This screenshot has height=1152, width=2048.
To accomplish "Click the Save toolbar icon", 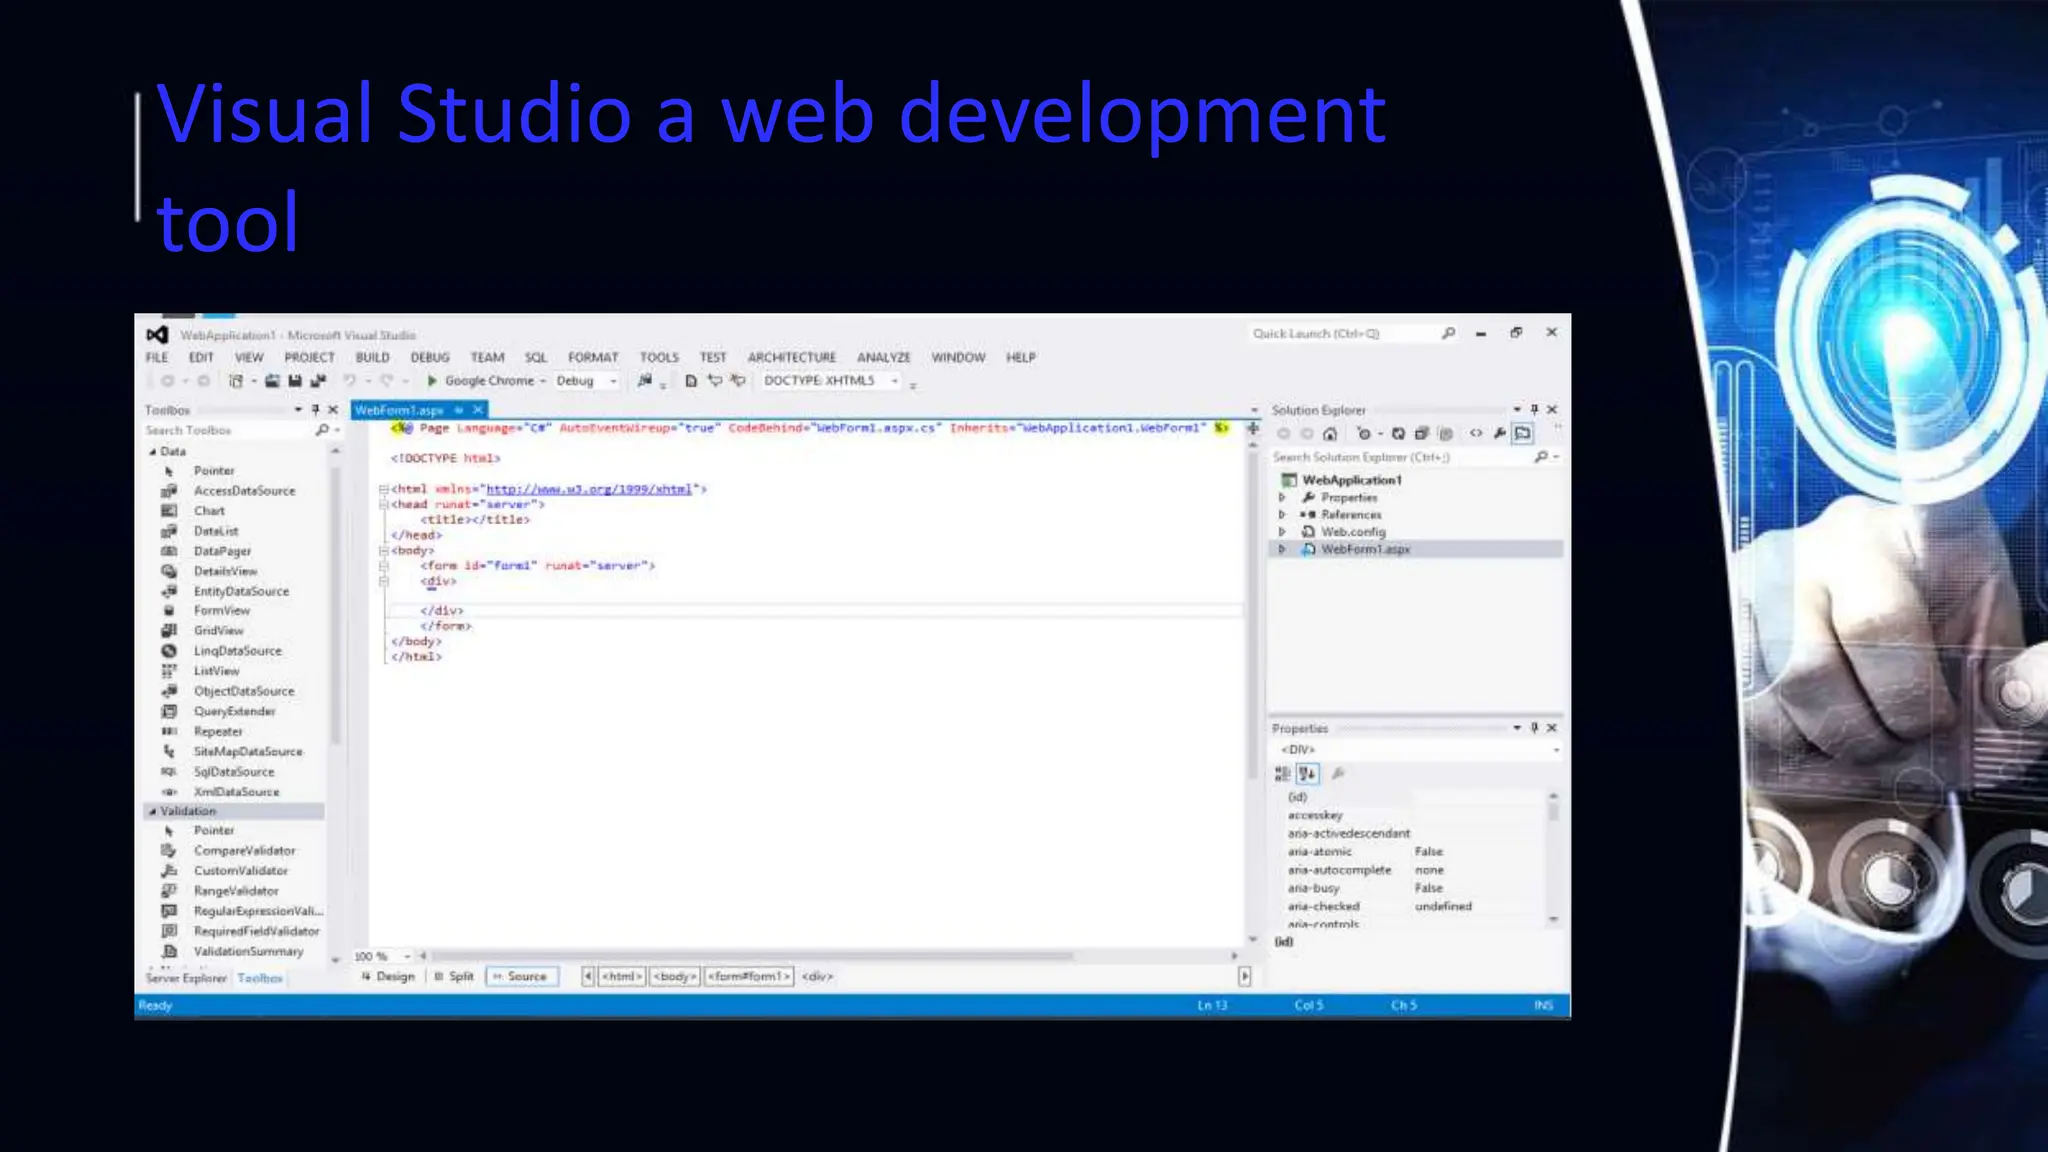I will point(295,381).
